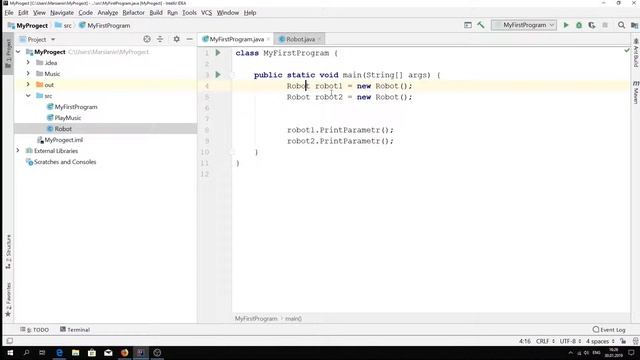The image size is (640, 360).
Task: Open the Build menu
Action: 156,13
